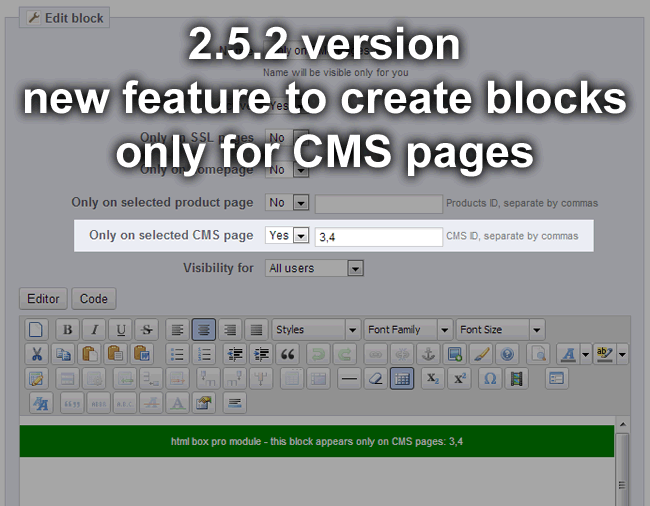650x506 pixels.
Task: Justify text fully
Action: 256,329
